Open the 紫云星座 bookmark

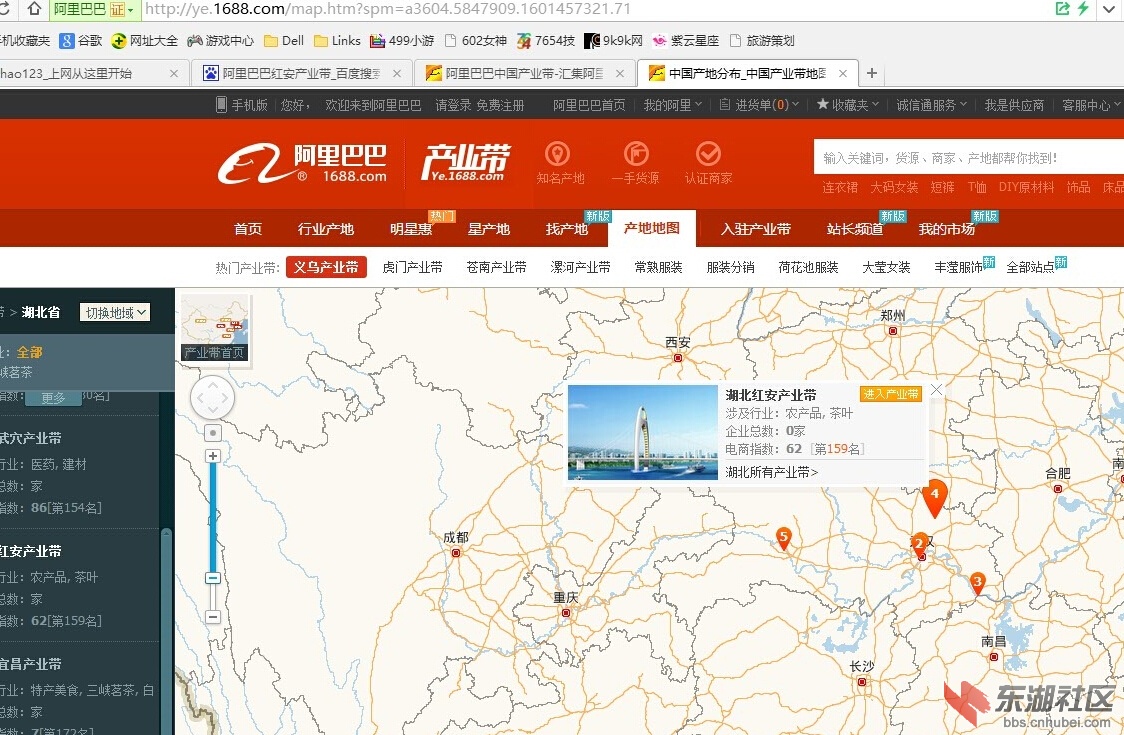pyautogui.click(x=685, y=41)
